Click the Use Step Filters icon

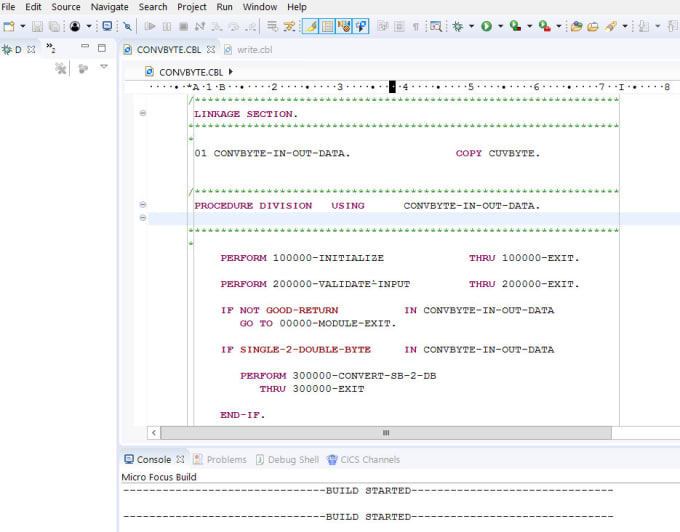click(289, 26)
